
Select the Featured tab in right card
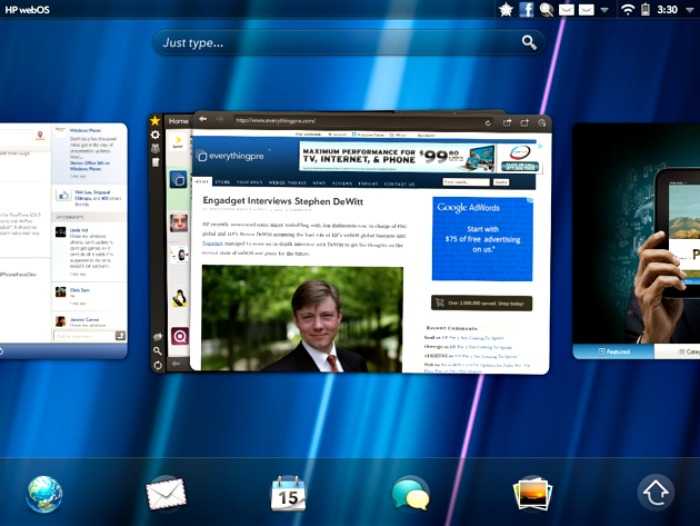[x=613, y=351]
